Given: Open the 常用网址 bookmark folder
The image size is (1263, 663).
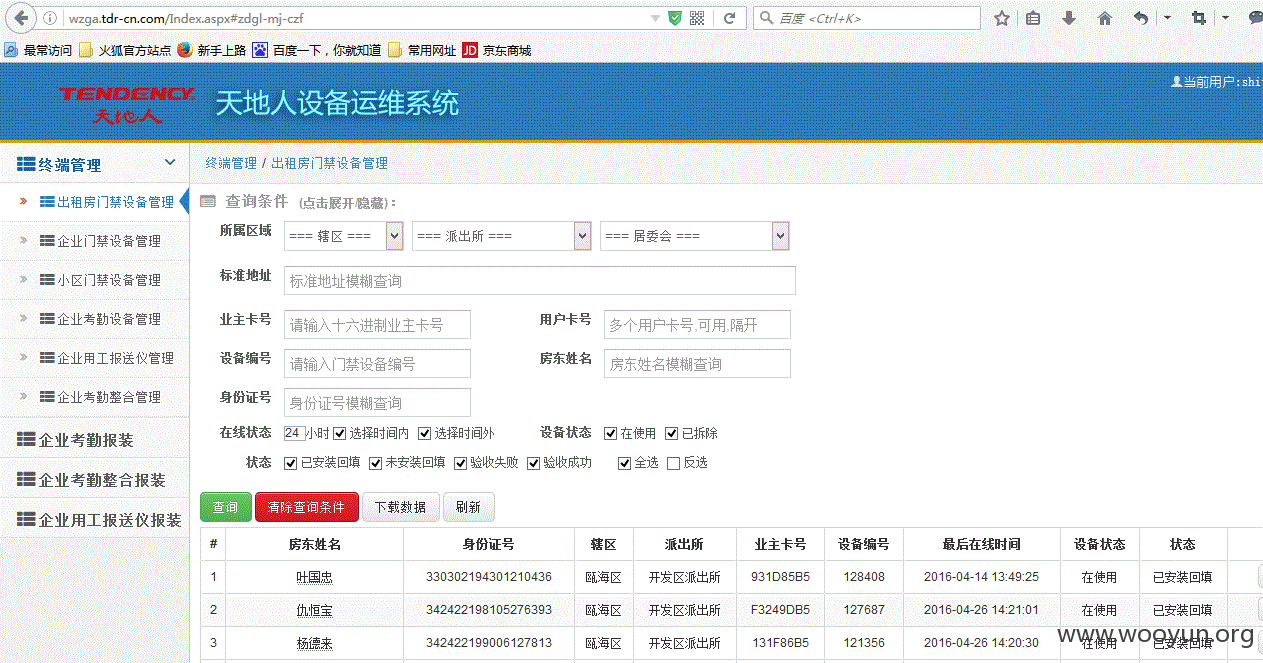Looking at the screenshot, I should tap(422, 50).
